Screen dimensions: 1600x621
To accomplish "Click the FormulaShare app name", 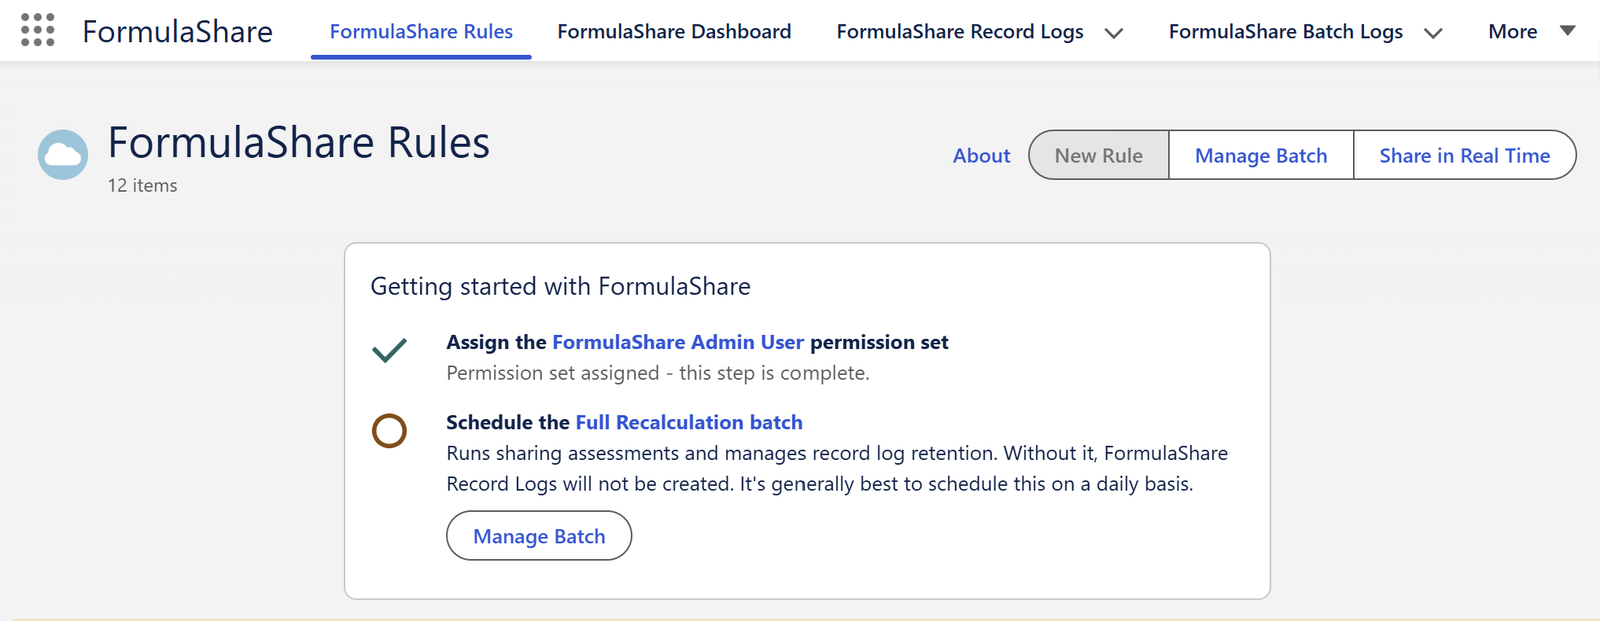I will tap(177, 31).
